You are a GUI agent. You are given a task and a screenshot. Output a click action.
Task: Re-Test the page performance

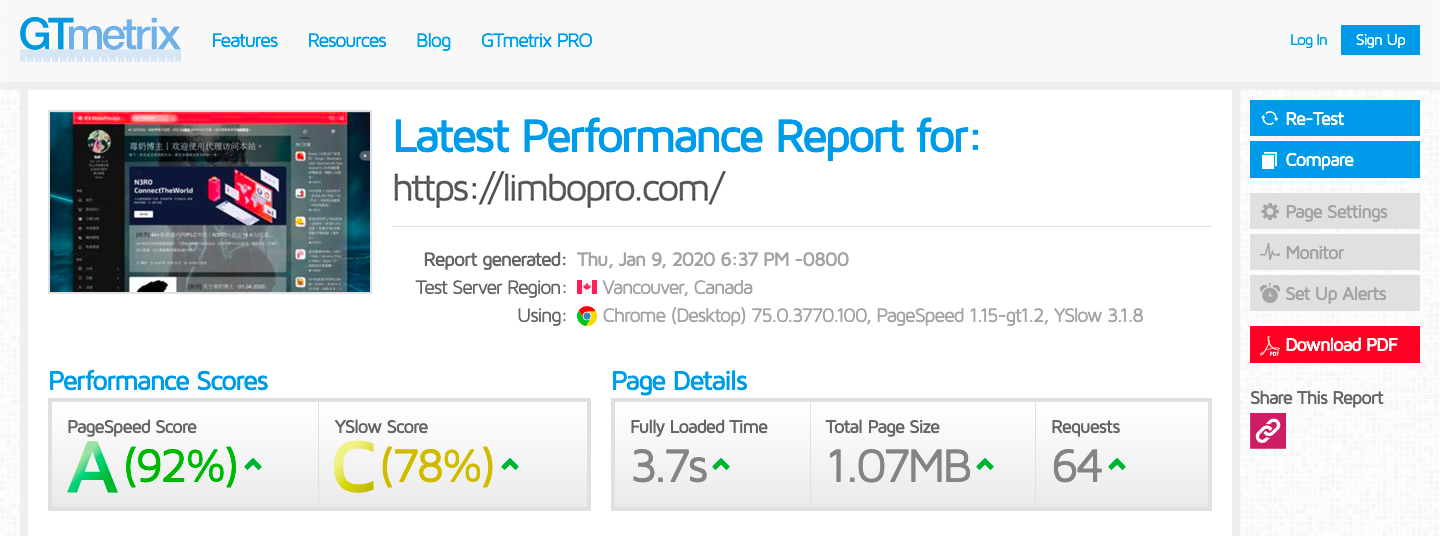coord(1335,118)
